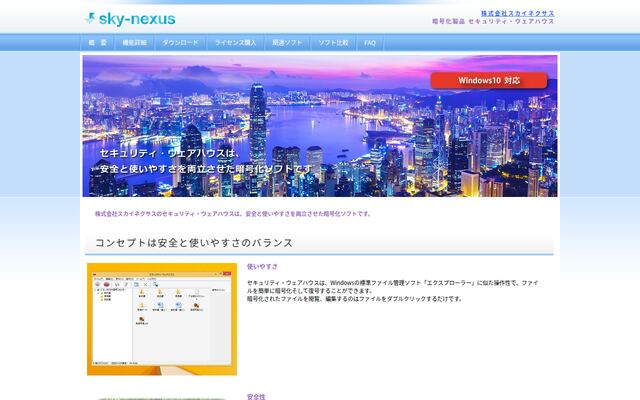Click the Hong Kong skyline banner image
This screenshot has height=400, width=640.
320,126
